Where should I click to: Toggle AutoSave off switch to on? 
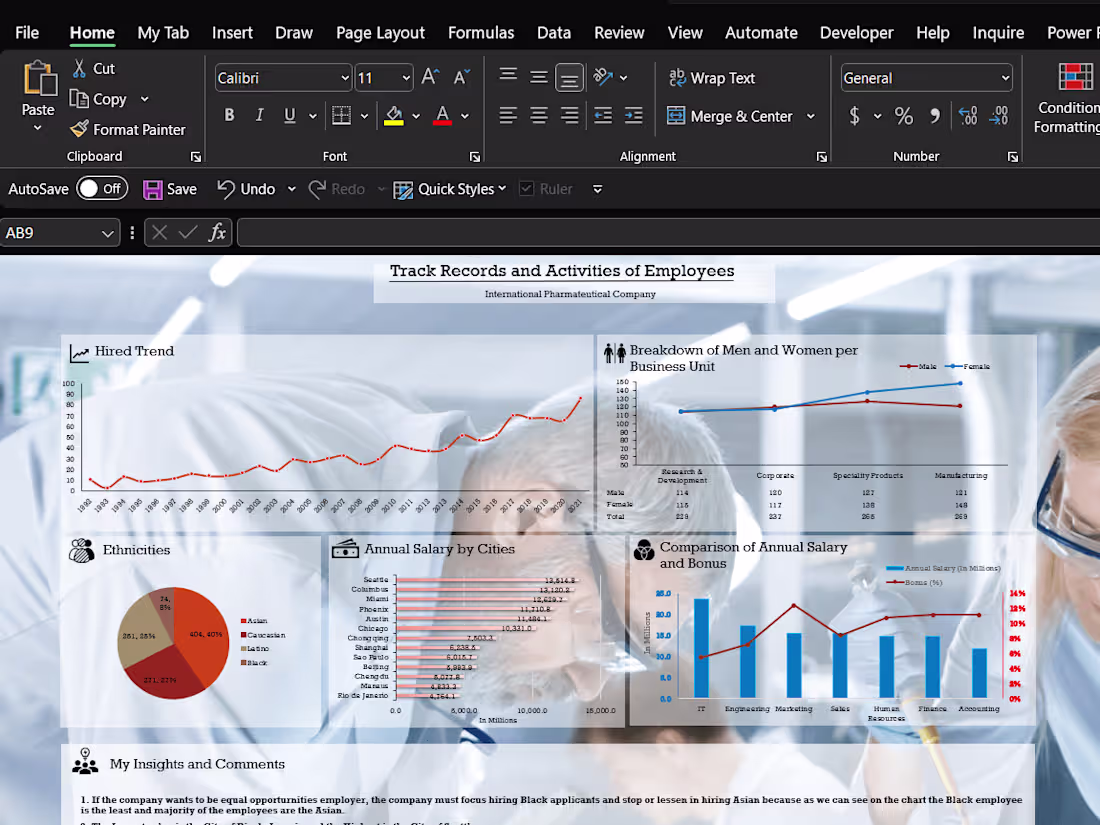click(102, 188)
